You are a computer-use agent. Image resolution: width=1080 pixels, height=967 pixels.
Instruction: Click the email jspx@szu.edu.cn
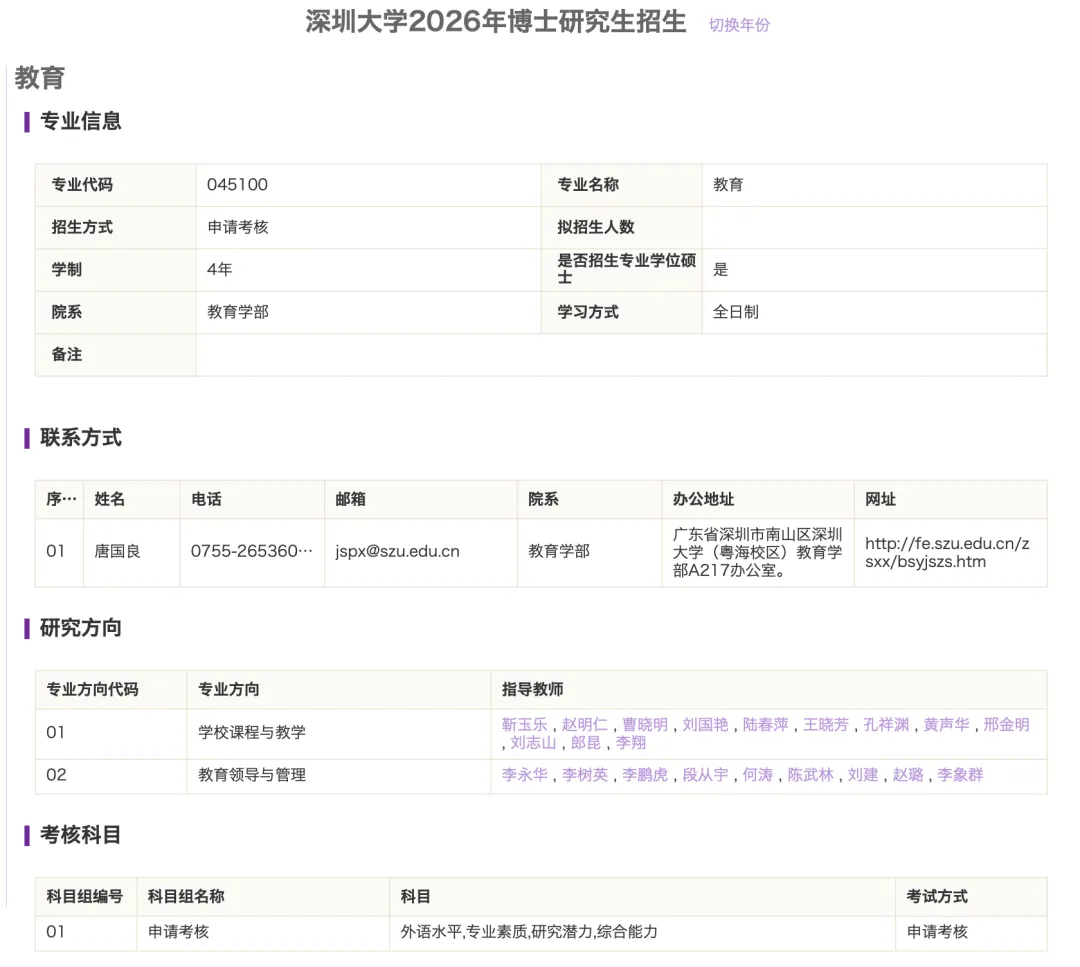click(397, 551)
